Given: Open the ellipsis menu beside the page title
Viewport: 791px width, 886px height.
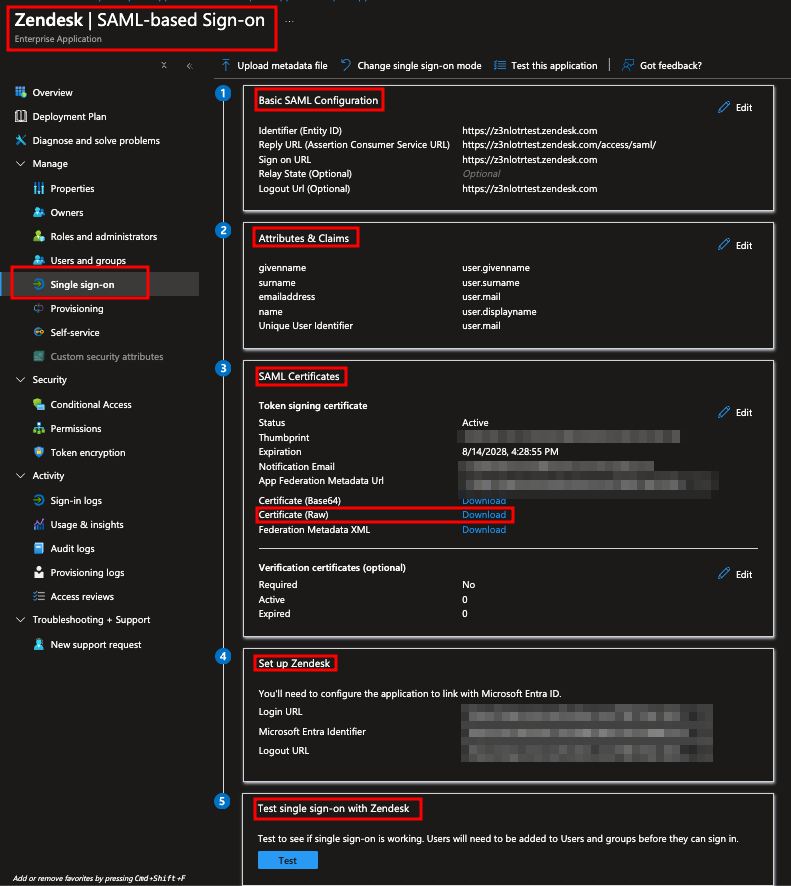Looking at the screenshot, I should pyautogui.click(x=289, y=21).
